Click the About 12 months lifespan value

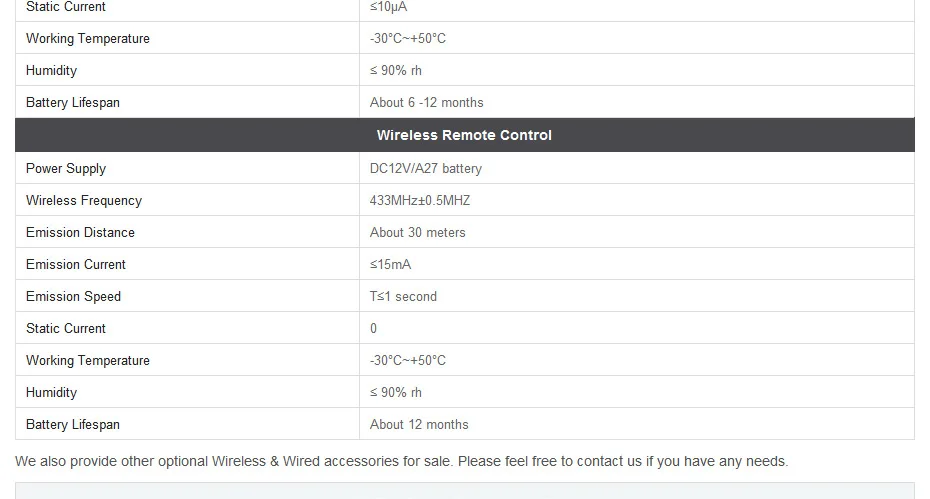tap(419, 425)
